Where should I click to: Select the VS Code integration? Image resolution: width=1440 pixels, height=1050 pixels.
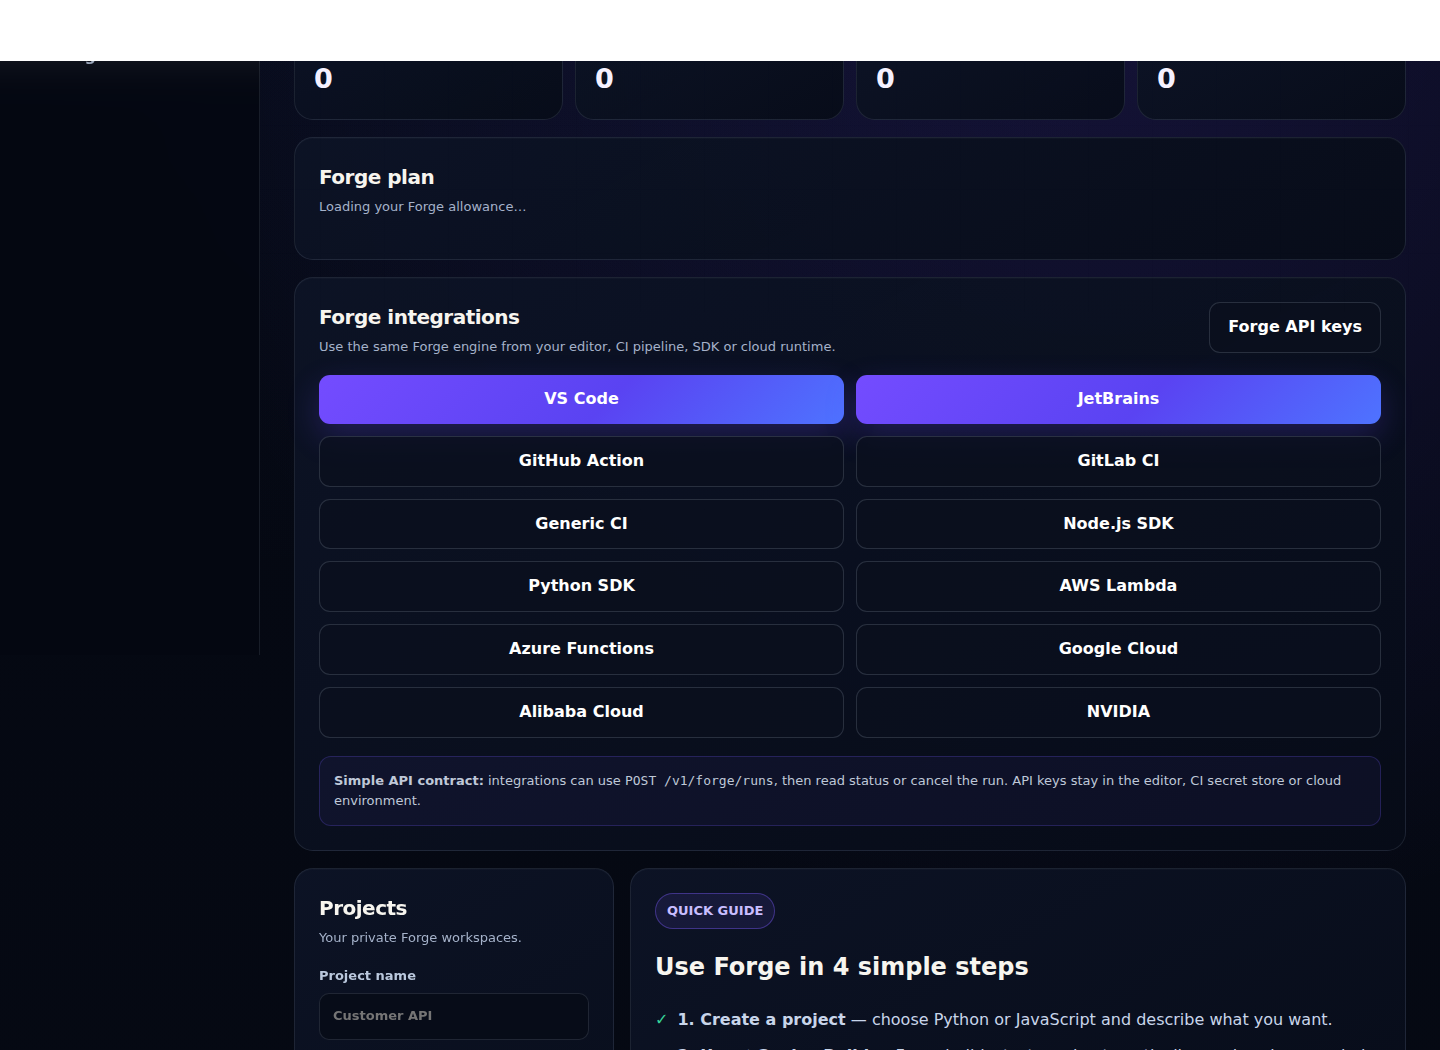coord(581,399)
